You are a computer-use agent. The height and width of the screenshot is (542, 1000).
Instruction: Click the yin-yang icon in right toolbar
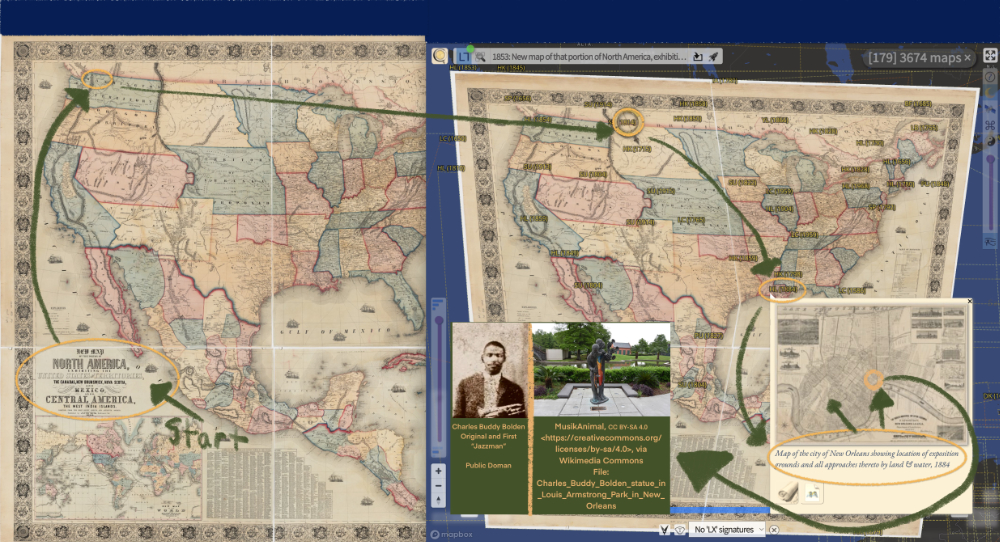point(990,141)
